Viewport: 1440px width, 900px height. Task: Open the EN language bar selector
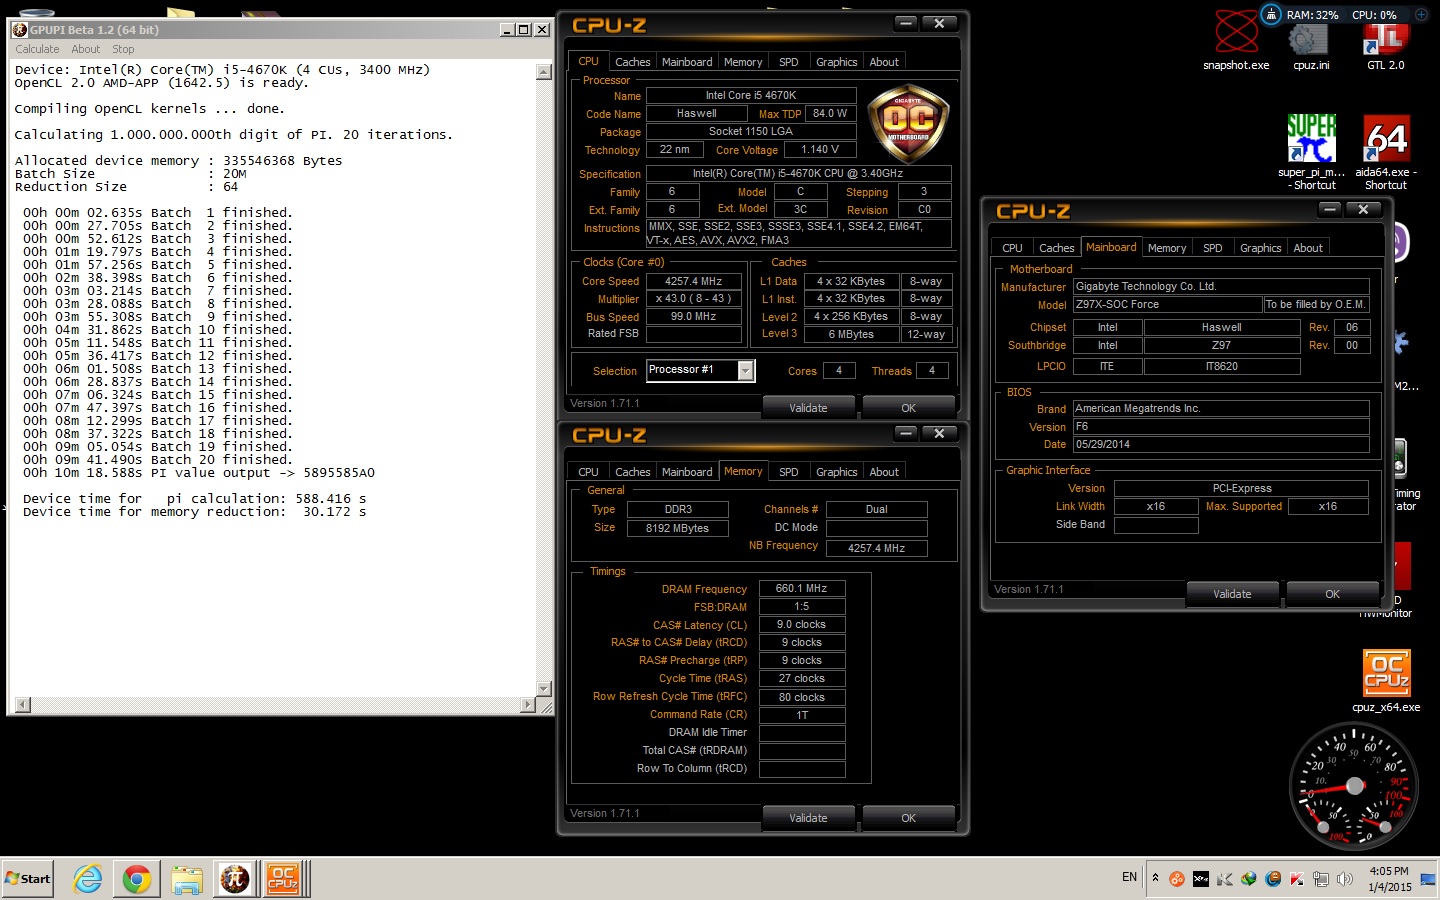[1129, 877]
